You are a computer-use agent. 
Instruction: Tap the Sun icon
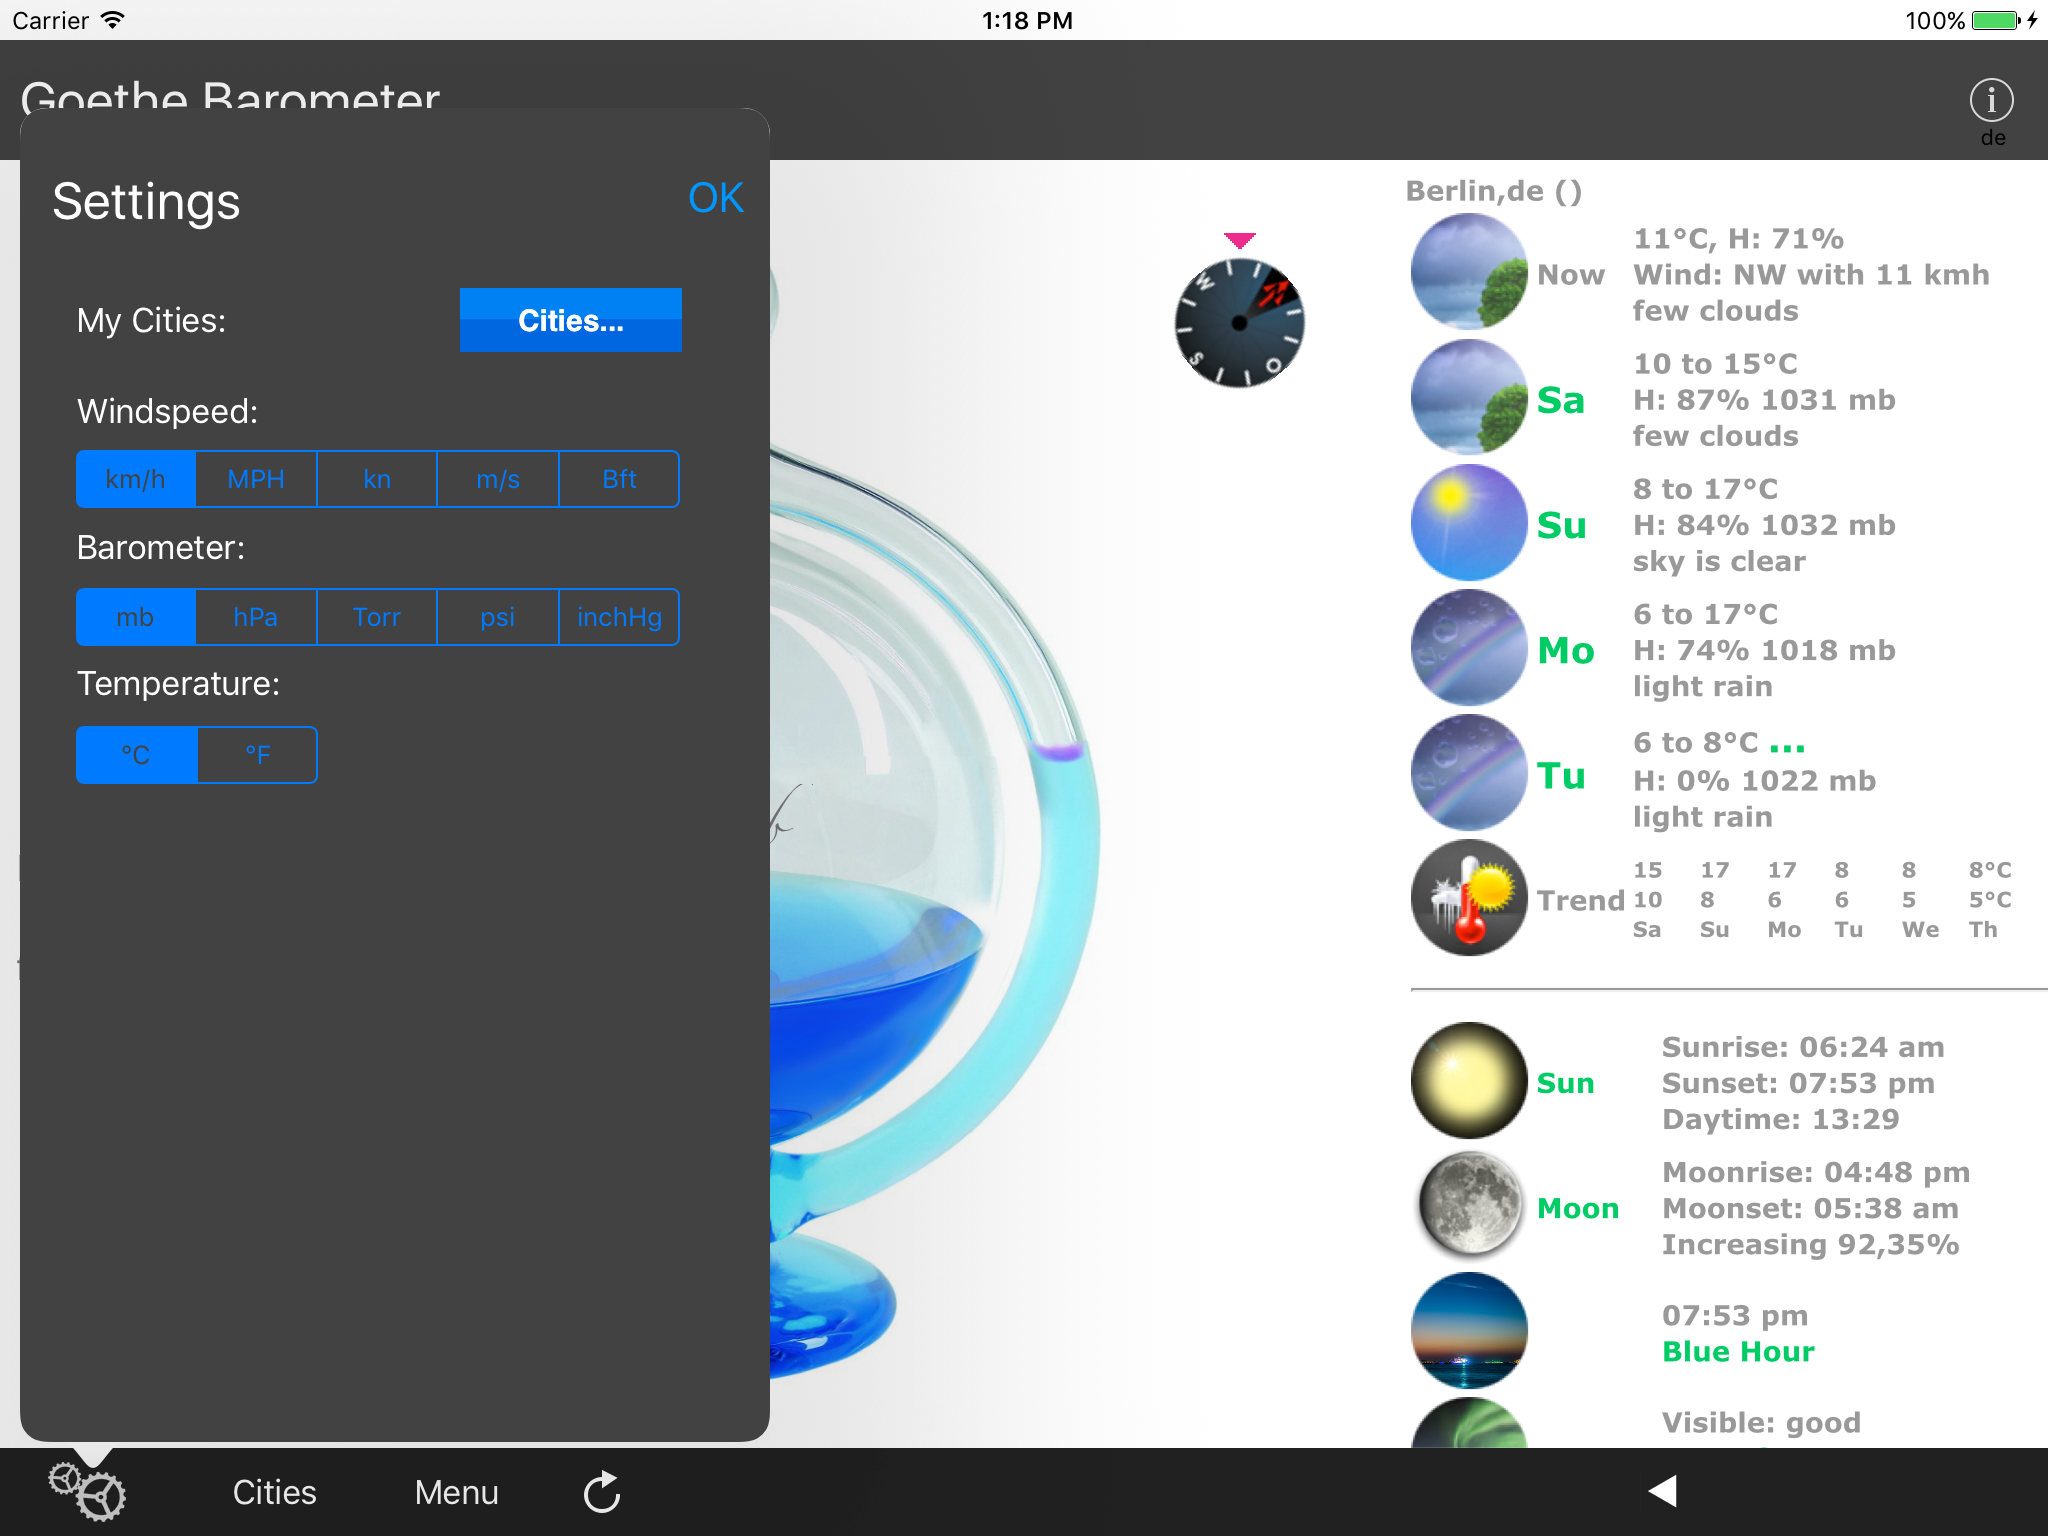[1468, 1080]
